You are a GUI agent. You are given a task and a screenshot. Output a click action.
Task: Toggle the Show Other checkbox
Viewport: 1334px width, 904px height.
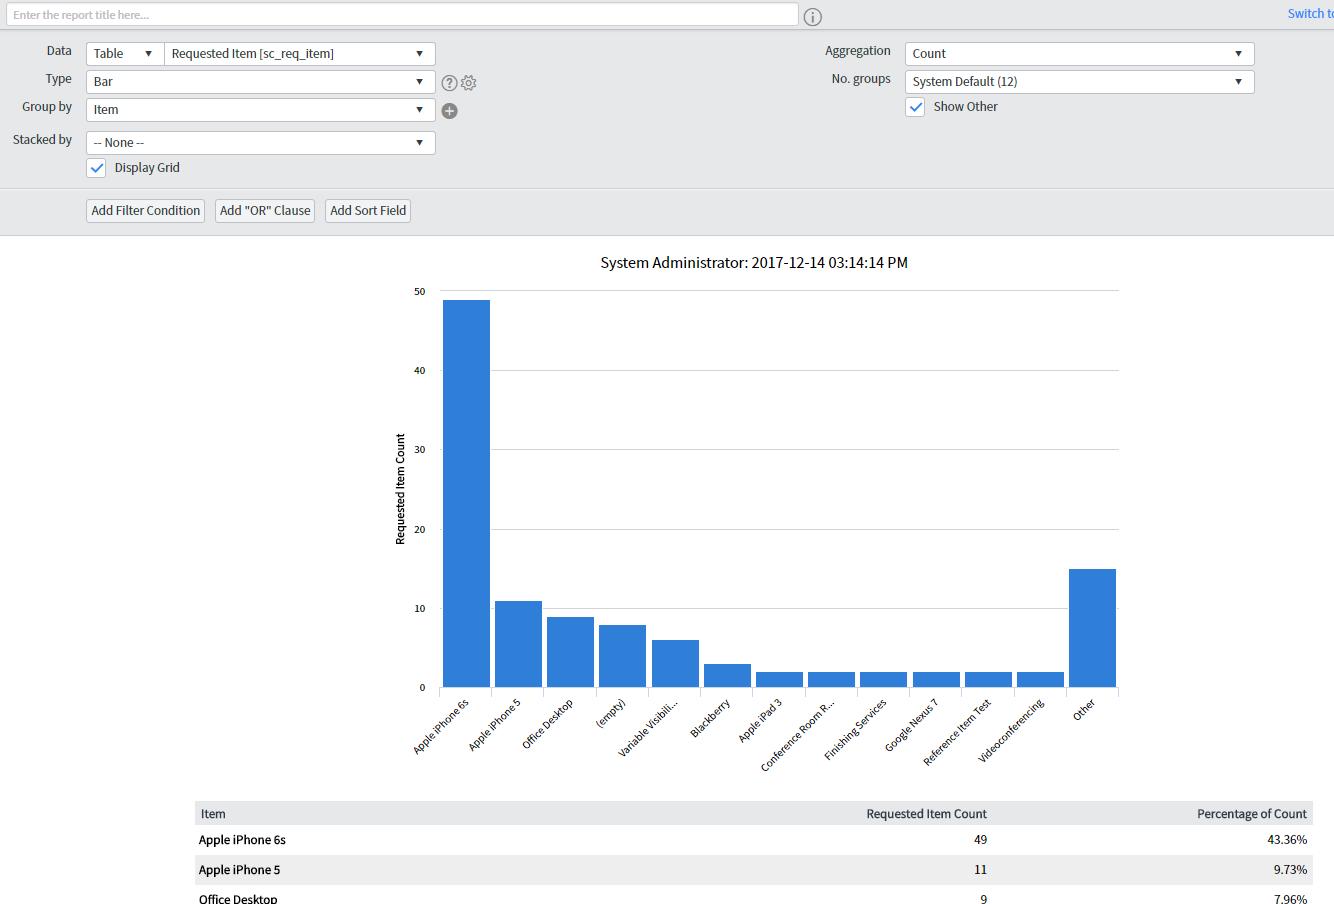[915, 107]
